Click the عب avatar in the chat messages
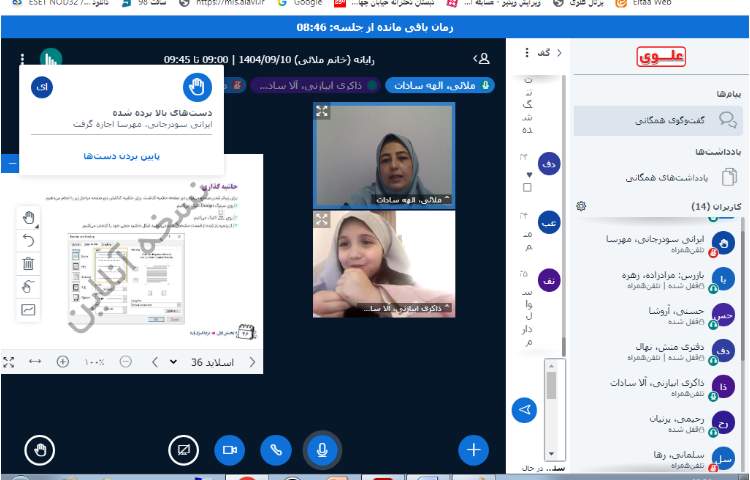The height and width of the screenshot is (480, 750). [549, 223]
